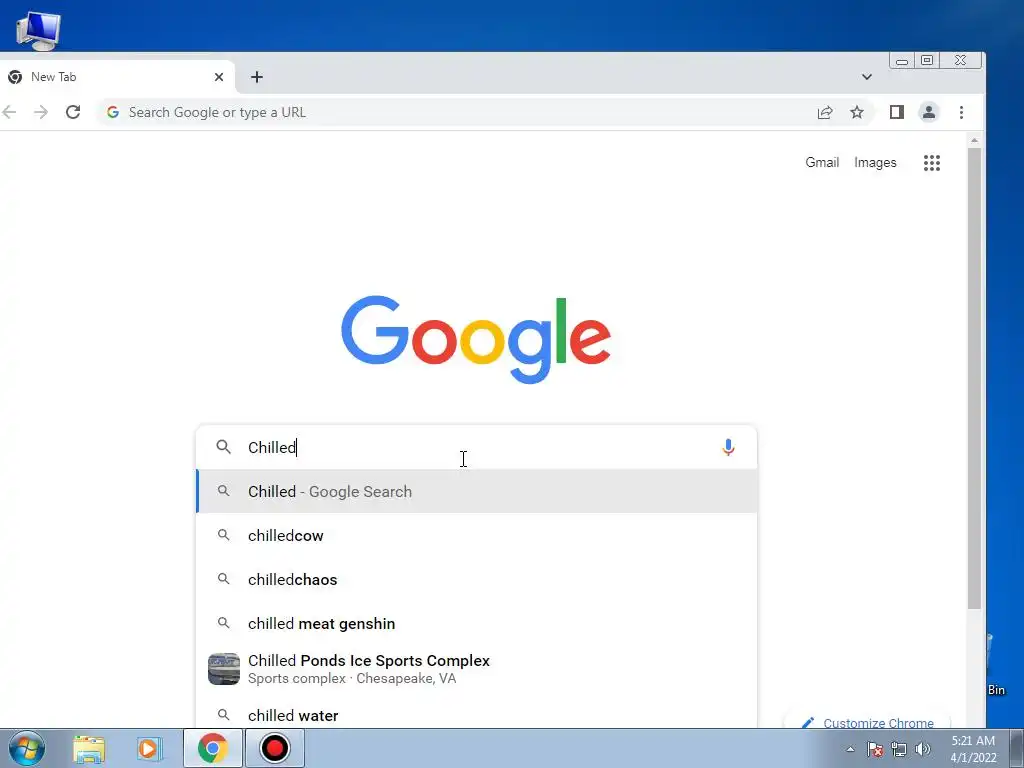Reload the page with the refresh icon
This screenshot has height=768, width=1024.
pyautogui.click(x=73, y=112)
